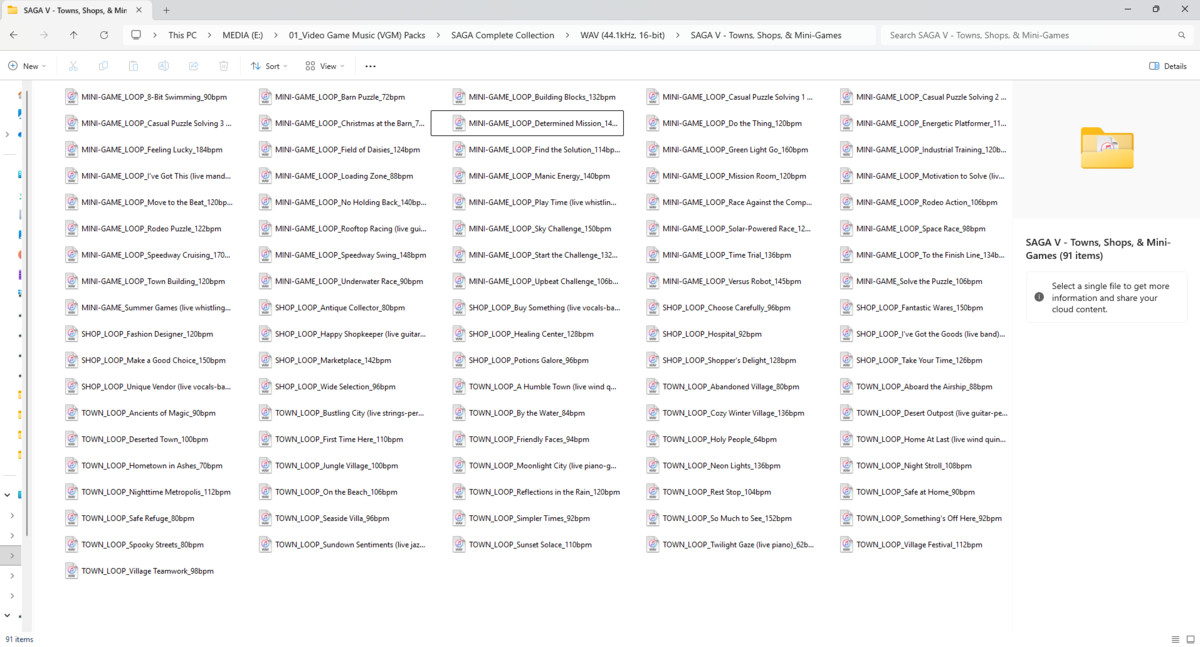Refresh the current folder view
The image size is (1200, 647).
click(104, 35)
